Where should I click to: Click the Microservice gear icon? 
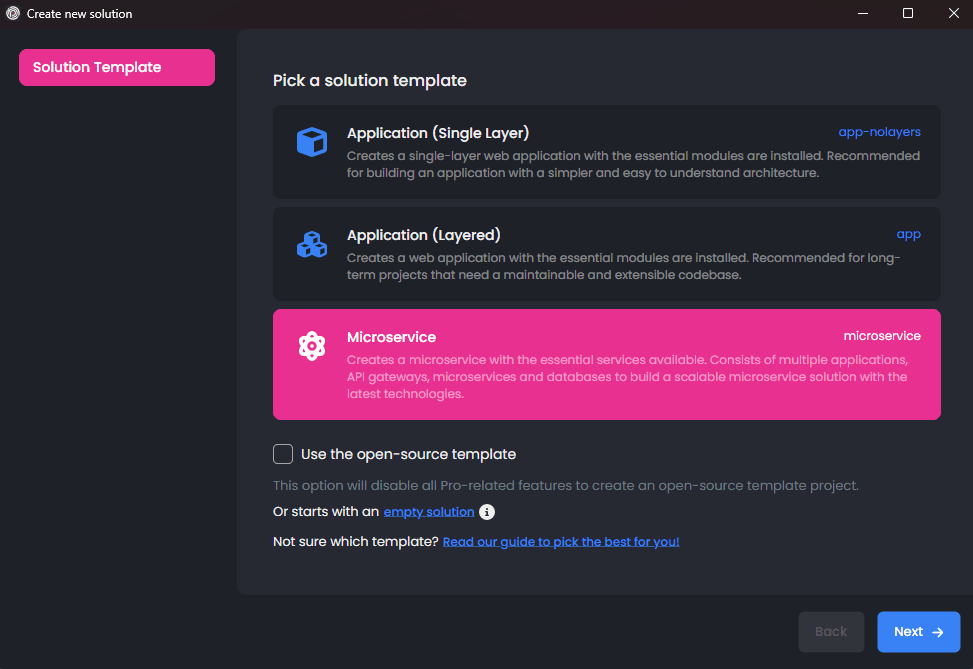coord(312,345)
